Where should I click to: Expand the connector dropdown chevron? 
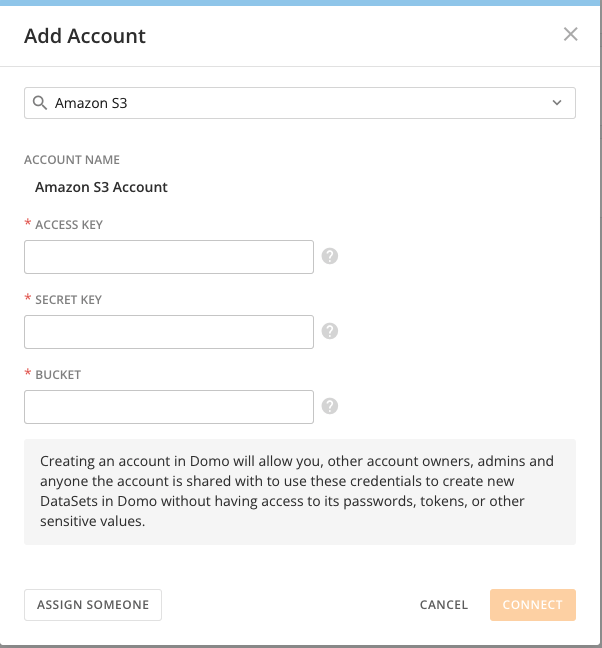click(557, 103)
